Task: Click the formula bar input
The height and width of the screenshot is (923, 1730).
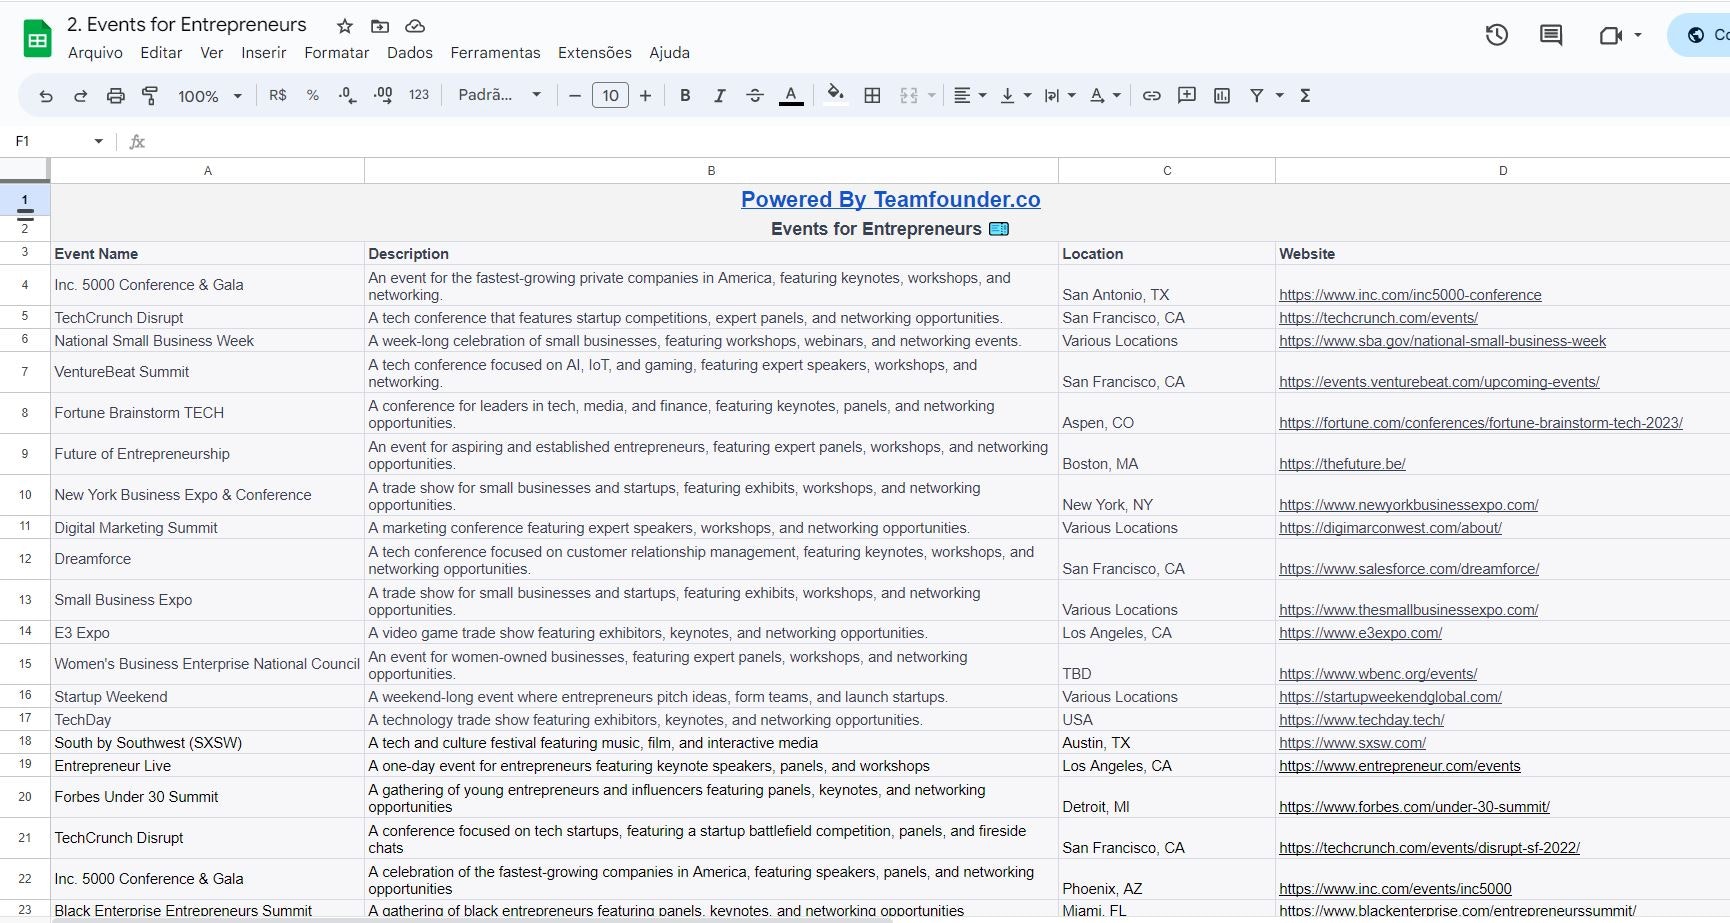Action: [x=940, y=141]
